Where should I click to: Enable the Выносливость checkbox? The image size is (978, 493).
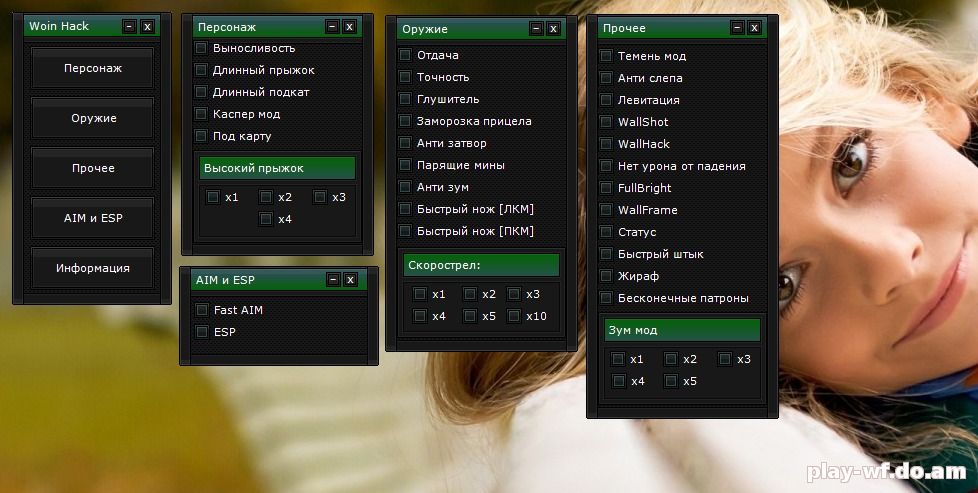tap(201, 48)
